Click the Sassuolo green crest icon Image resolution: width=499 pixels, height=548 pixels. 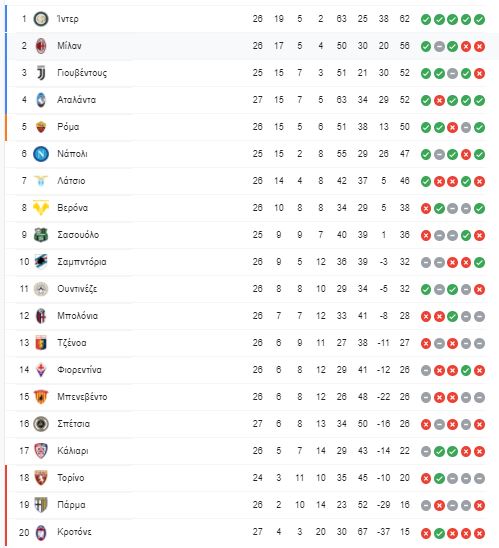coord(41,235)
